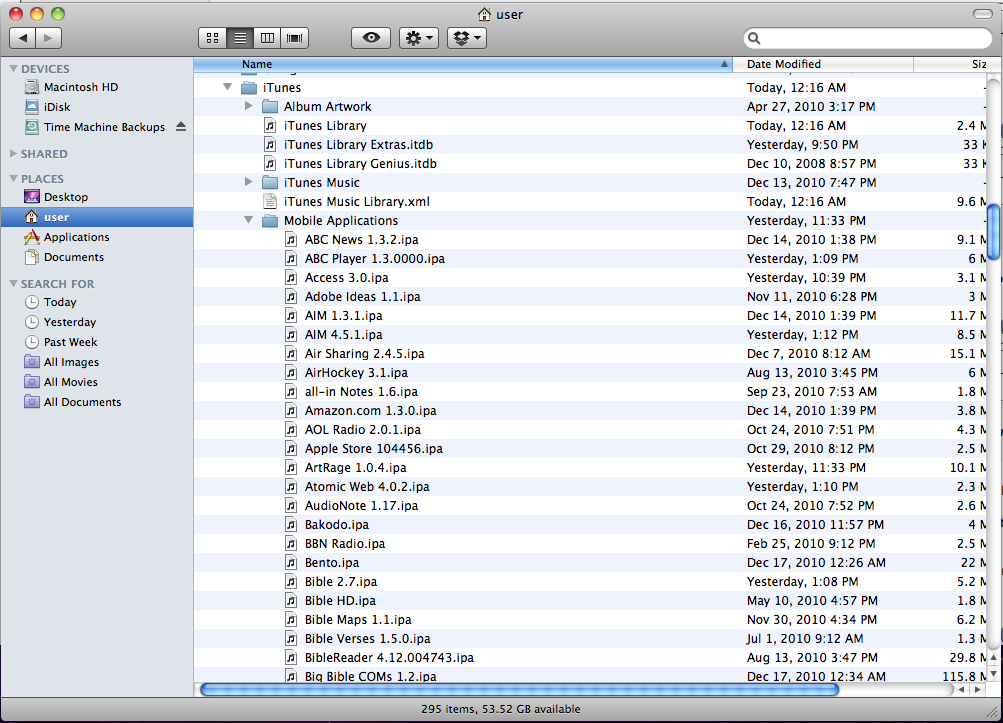Select all-in Notes 1.6.ipa
The width and height of the screenshot is (1003, 723).
[x=361, y=392]
